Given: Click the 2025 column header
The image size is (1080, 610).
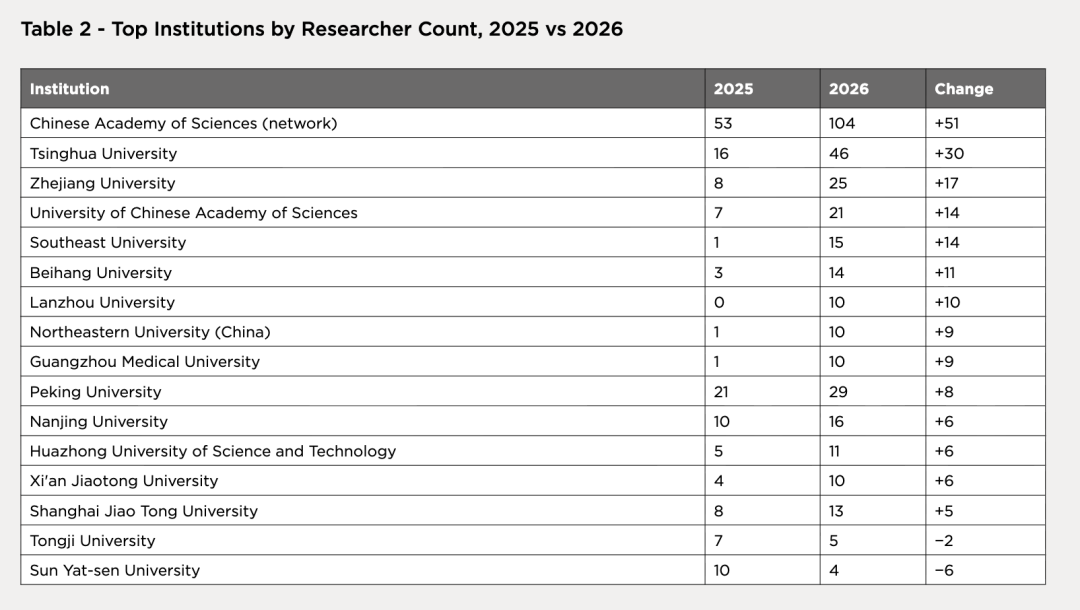Looking at the screenshot, I should (762, 88).
